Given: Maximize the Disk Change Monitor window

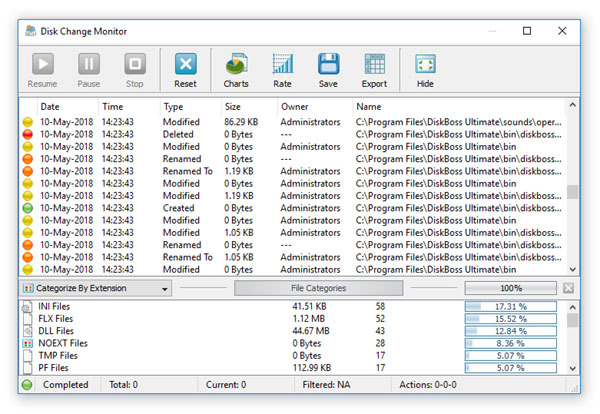Looking at the screenshot, I should click(x=527, y=31).
